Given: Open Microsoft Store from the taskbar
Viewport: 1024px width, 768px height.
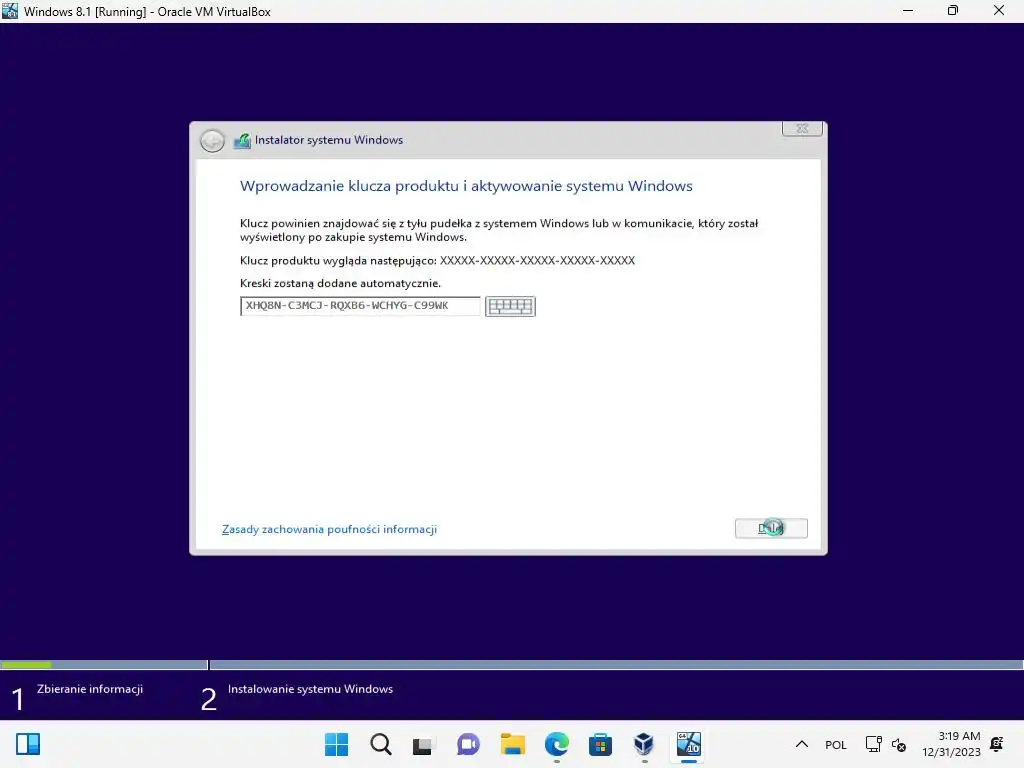Looking at the screenshot, I should pyautogui.click(x=600, y=744).
